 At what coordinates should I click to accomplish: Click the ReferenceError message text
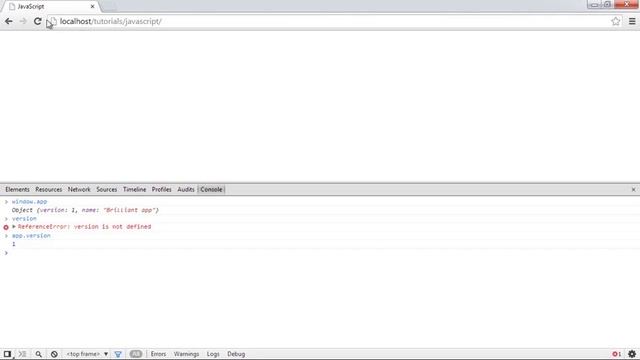point(84,227)
